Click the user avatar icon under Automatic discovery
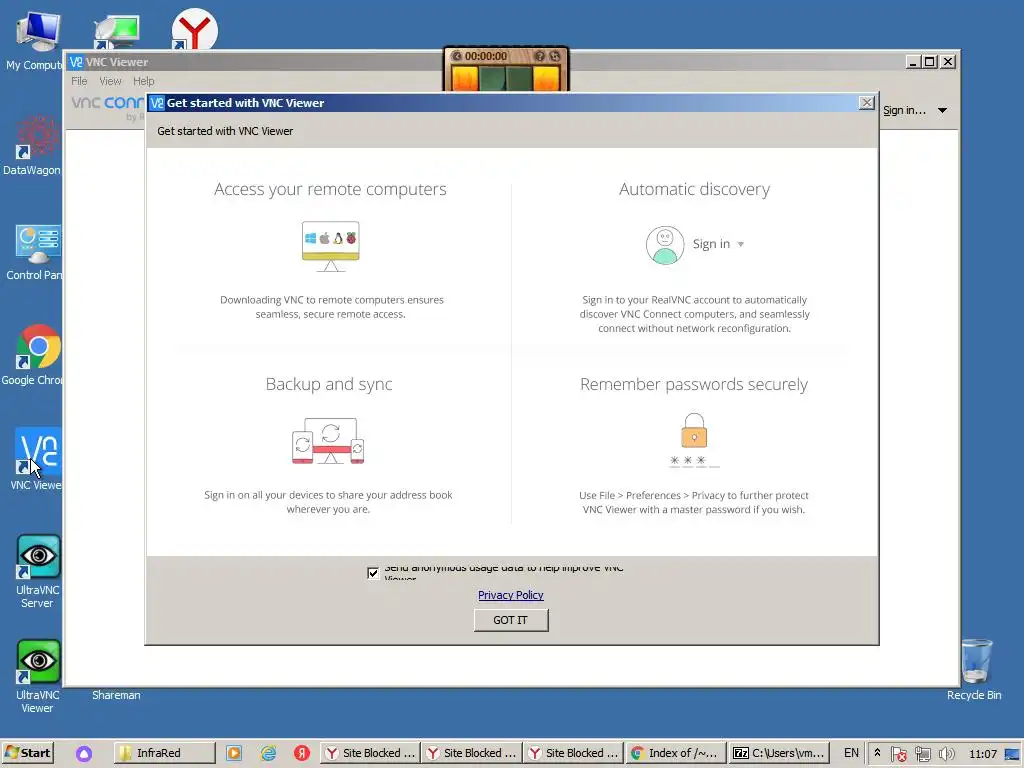The image size is (1024, 768). pos(665,245)
